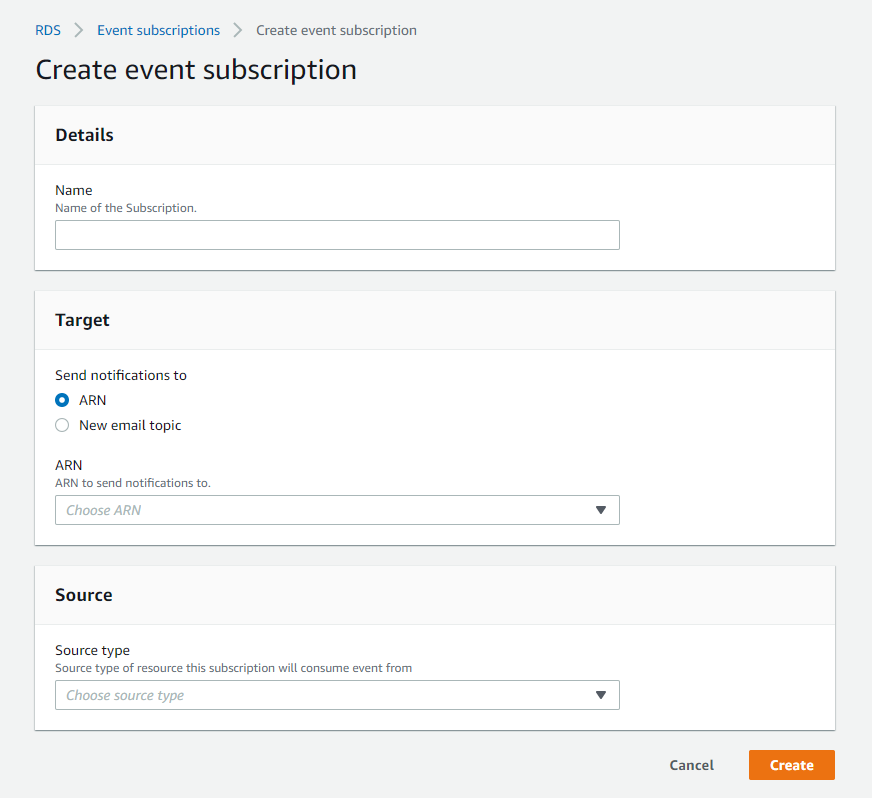The height and width of the screenshot is (798, 872).
Task: Click the Target section header
Action: click(82, 320)
